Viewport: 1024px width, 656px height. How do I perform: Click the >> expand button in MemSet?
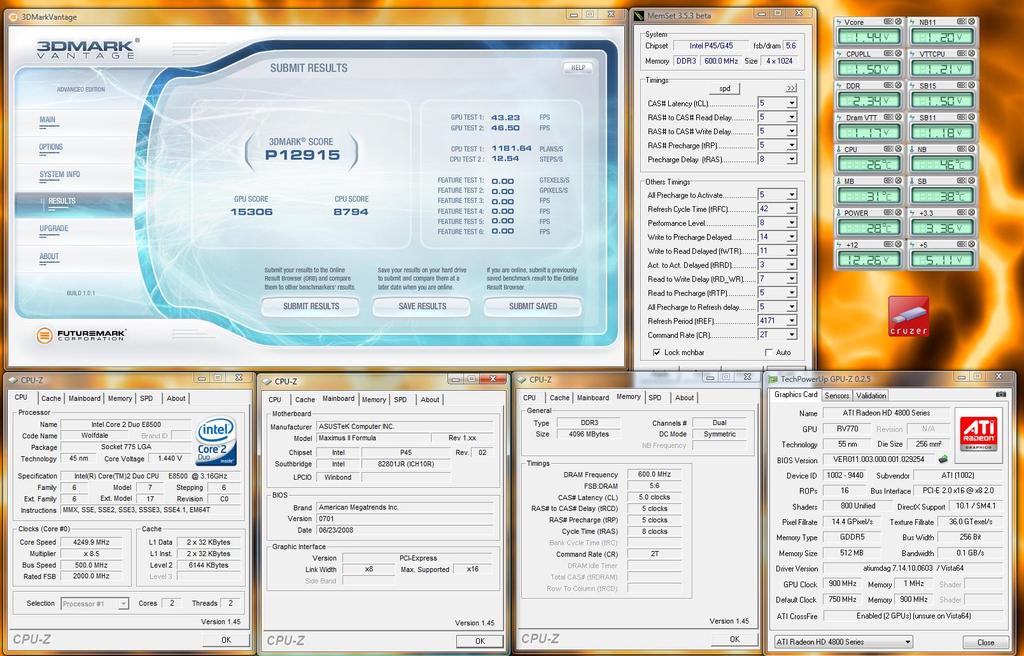(x=791, y=88)
